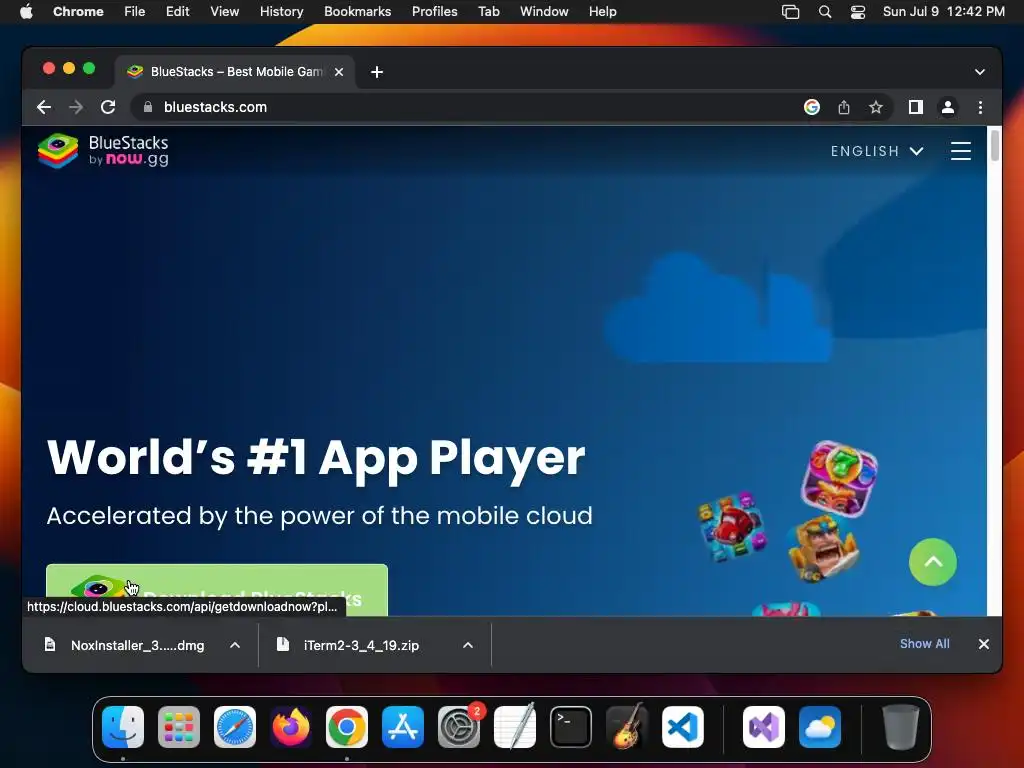View site info via the lock icon
Image resolution: width=1024 pixels, height=768 pixels.
click(x=148, y=107)
